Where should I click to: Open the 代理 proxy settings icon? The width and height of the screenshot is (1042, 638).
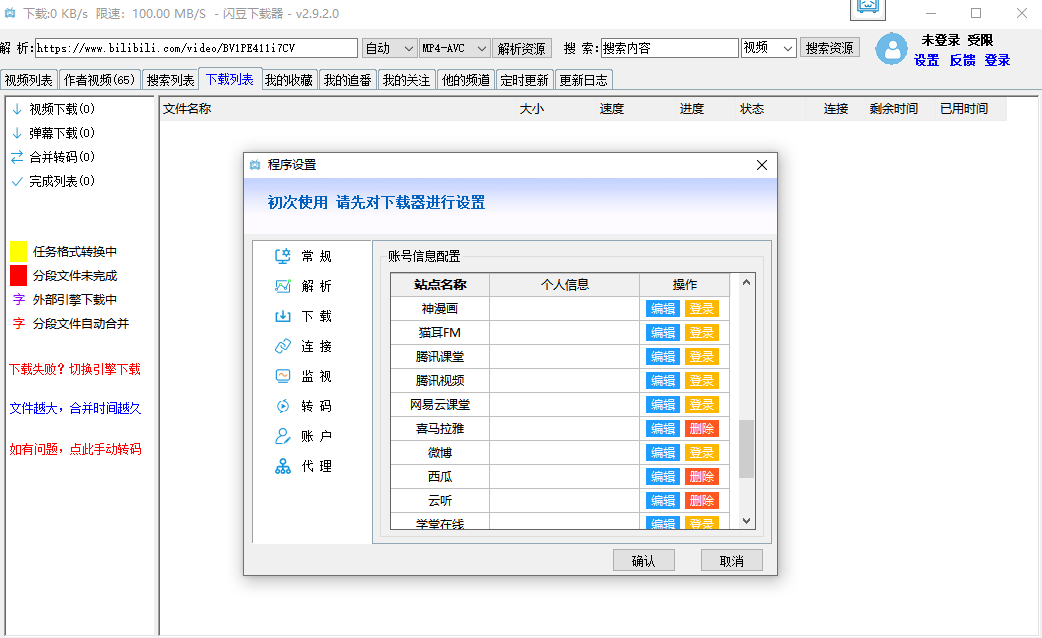(x=283, y=466)
